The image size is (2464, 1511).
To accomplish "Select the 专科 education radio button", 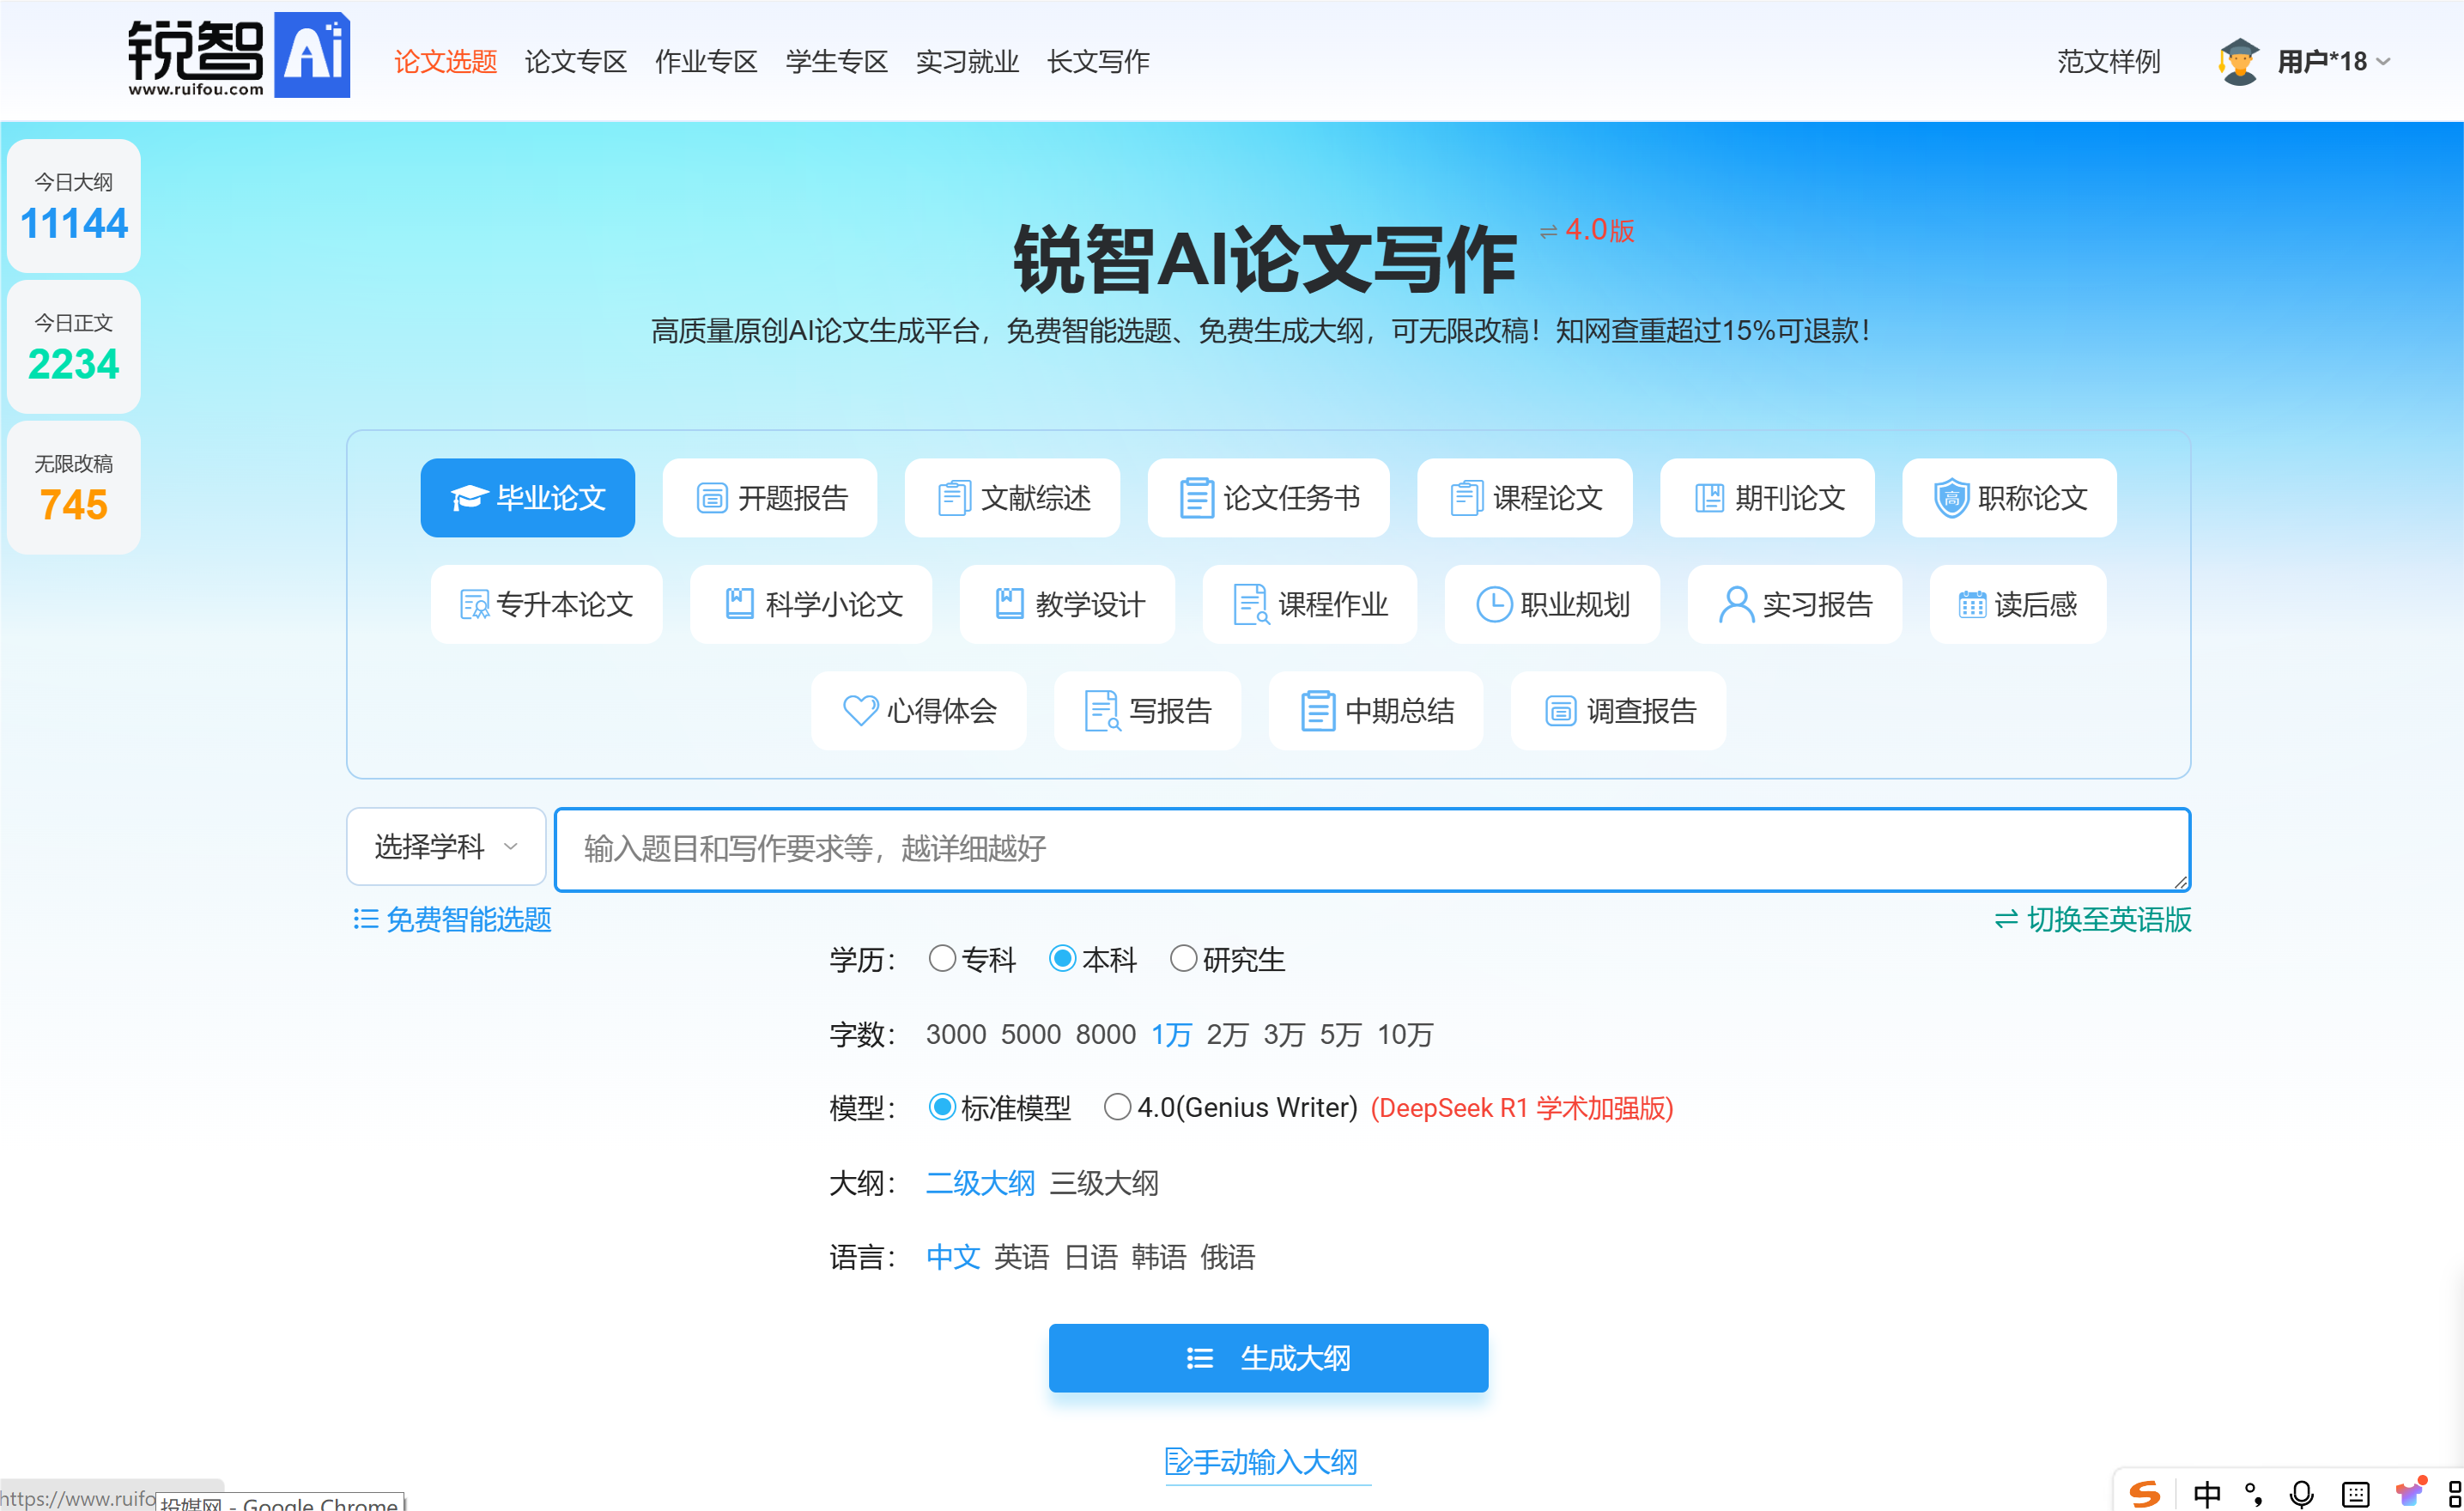I will (942, 958).
